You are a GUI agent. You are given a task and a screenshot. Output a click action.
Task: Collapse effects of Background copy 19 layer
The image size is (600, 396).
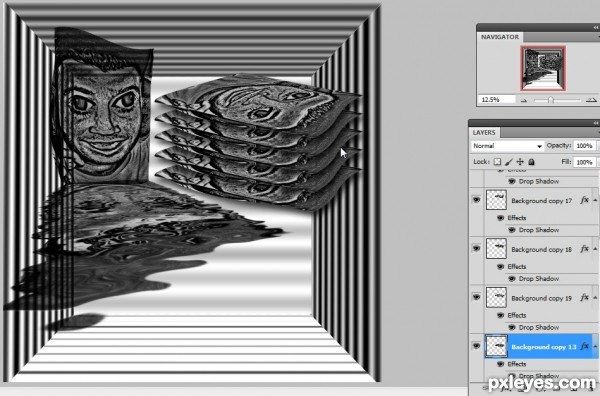click(x=595, y=298)
